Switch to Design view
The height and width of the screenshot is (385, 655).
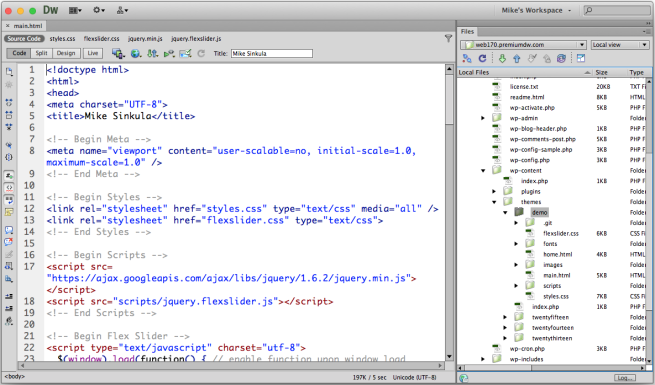point(66,53)
